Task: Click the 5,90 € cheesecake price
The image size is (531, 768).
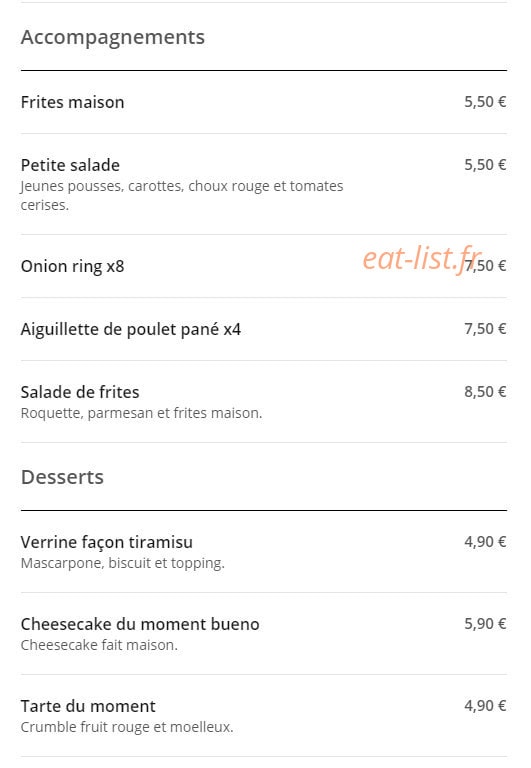Action: point(485,624)
